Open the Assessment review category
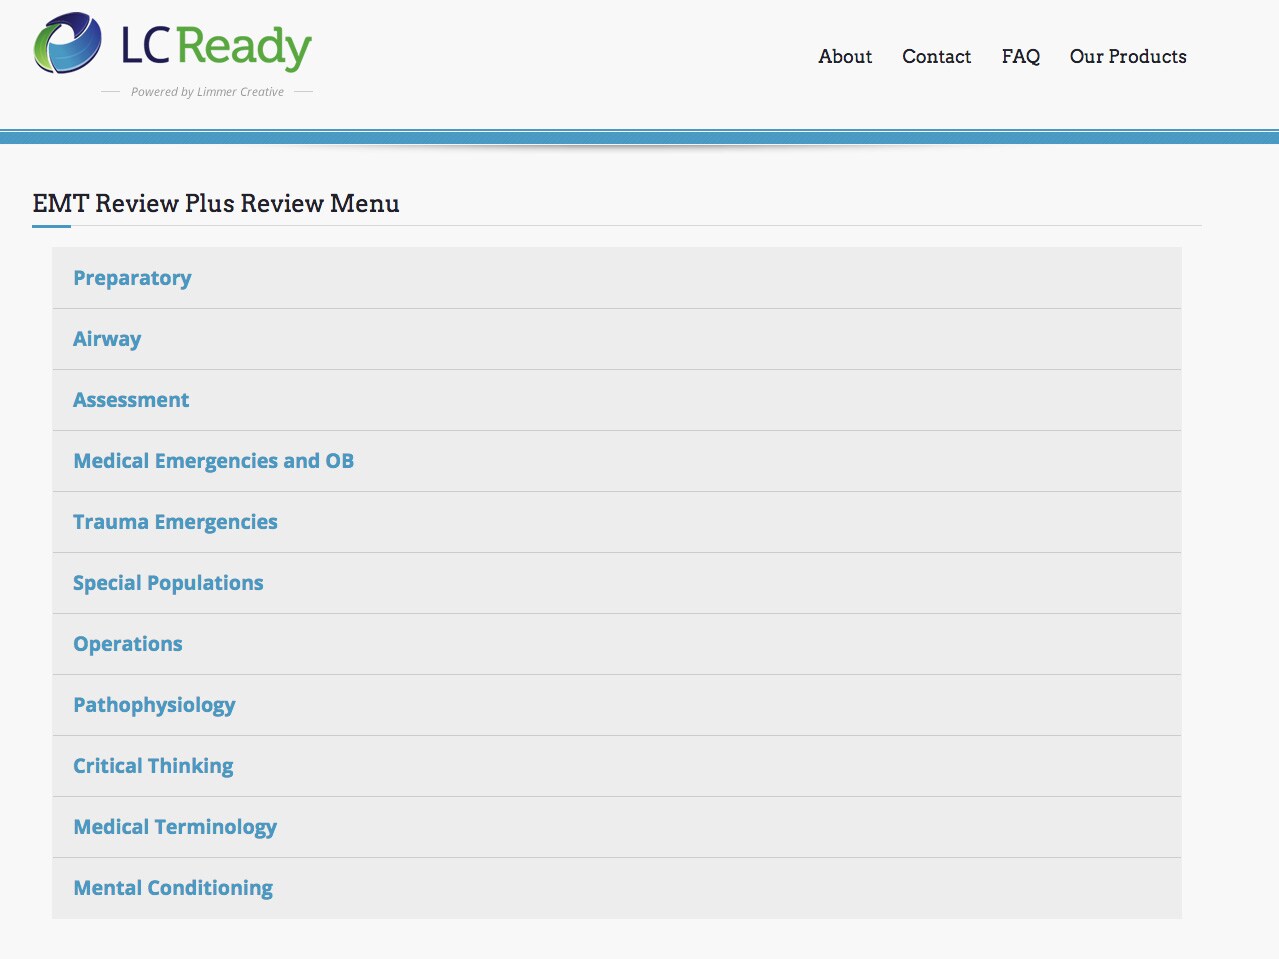Viewport: 1279px width, 959px height. click(131, 400)
